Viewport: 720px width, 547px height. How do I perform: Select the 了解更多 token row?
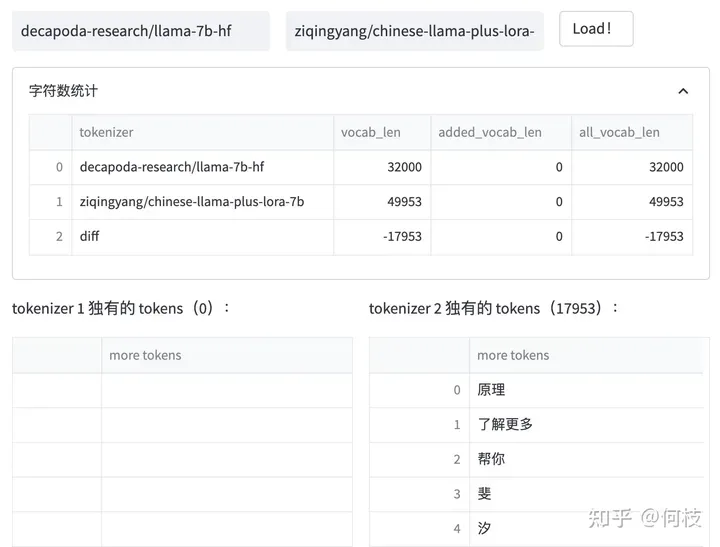click(x=536, y=425)
